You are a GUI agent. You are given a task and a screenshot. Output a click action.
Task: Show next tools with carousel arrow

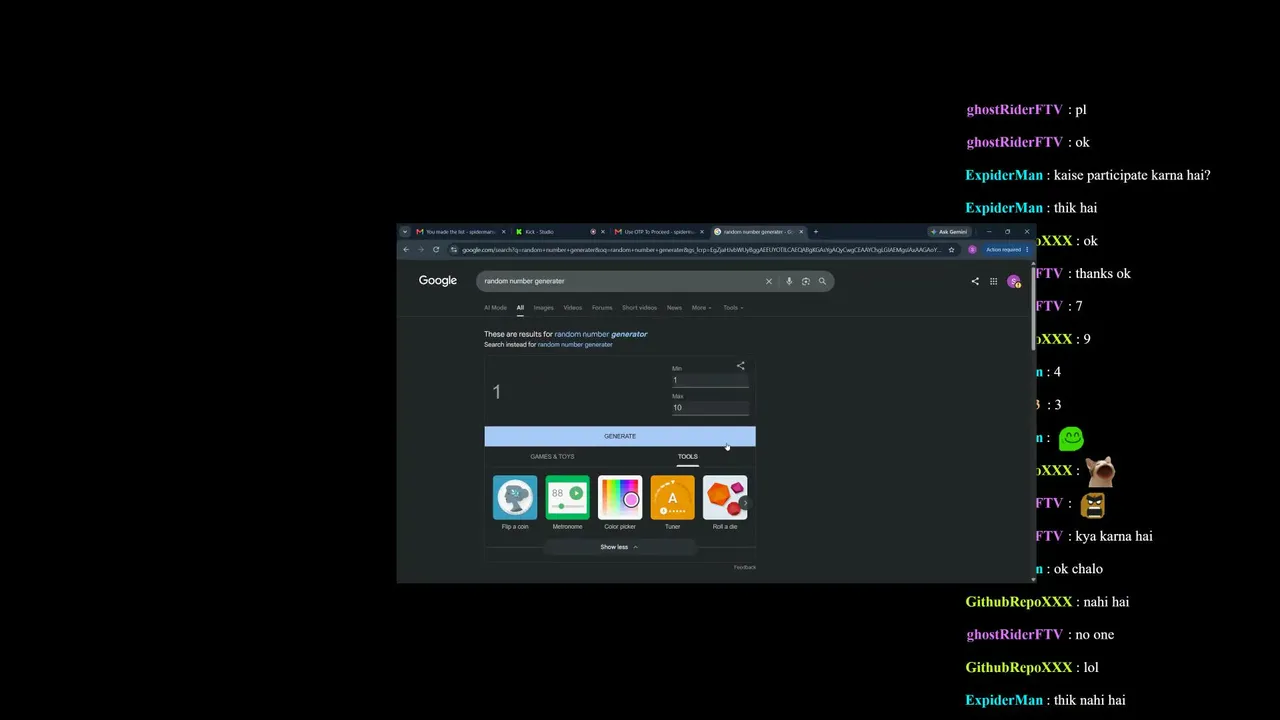[745, 502]
